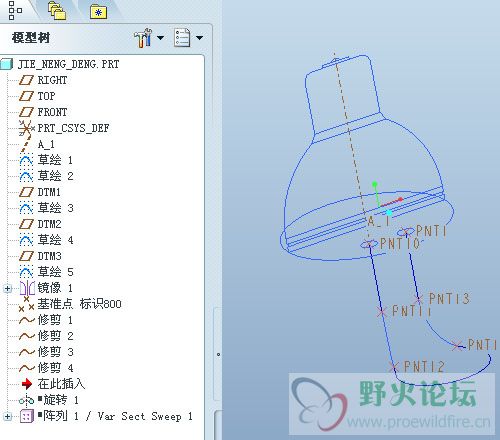Image resolution: width=500 pixels, height=440 pixels.
Task: Select sketch 草绘 2 feature
Action: pos(55,176)
